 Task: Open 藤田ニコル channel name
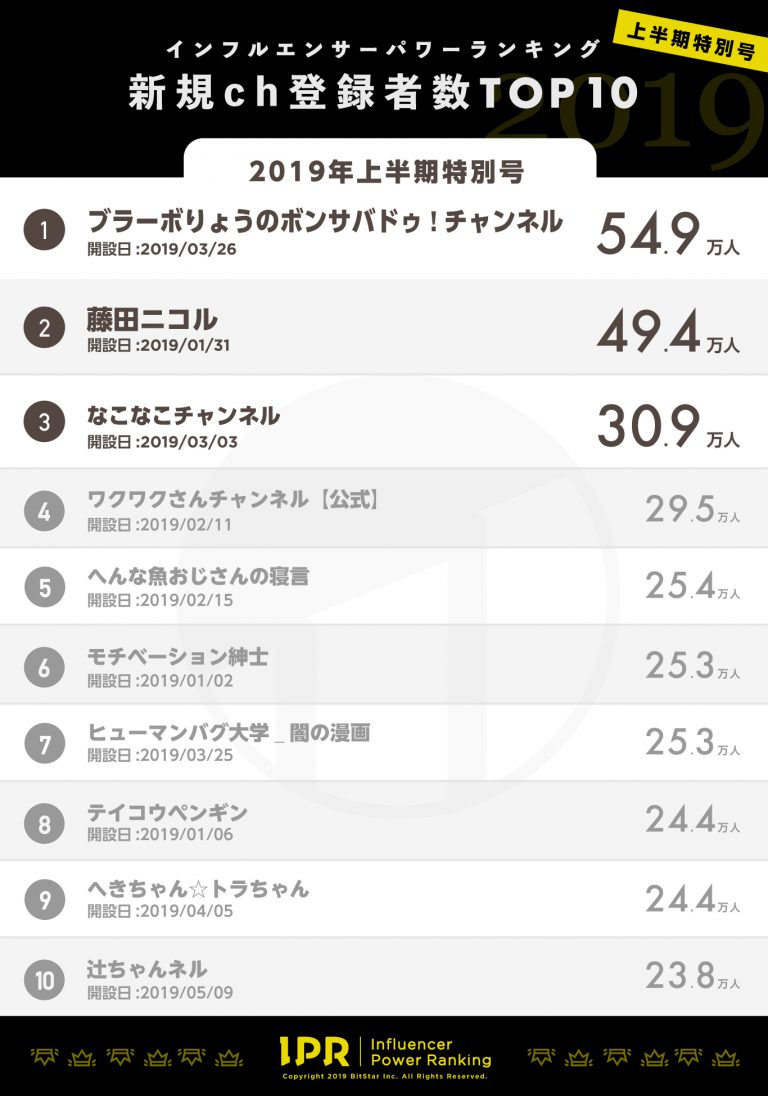(x=152, y=319)
